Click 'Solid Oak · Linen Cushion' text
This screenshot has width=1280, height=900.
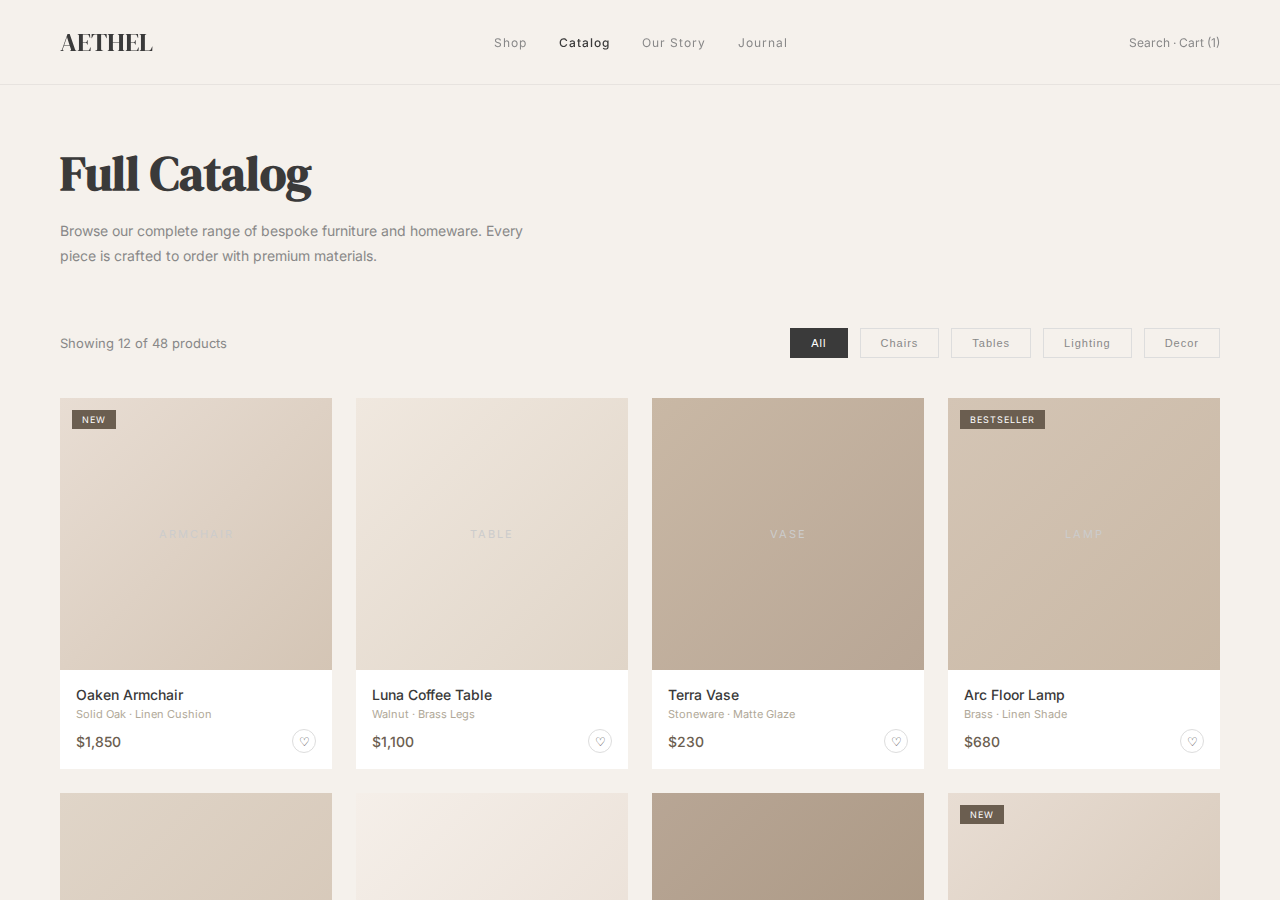pyautogui.click(x=144, y=714)
